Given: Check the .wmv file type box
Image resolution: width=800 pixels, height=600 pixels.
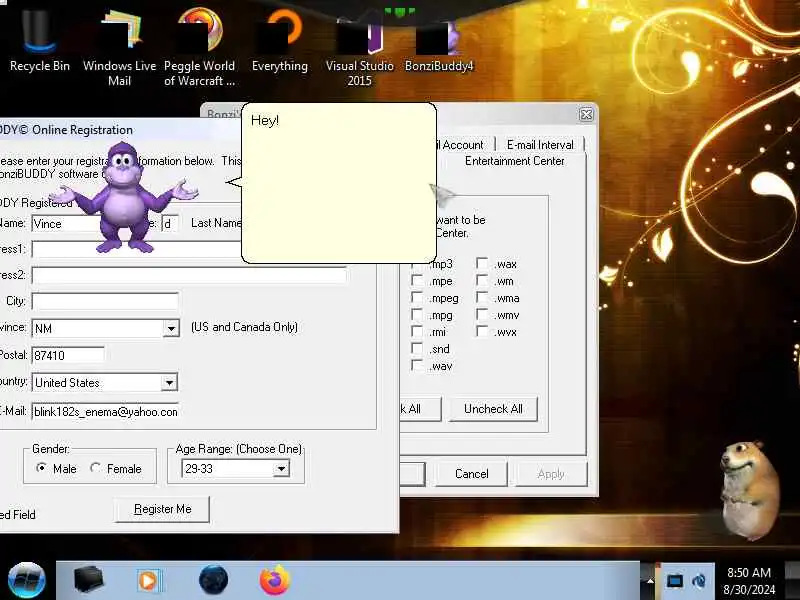Looking at the screenshot, I should (482, 314).
